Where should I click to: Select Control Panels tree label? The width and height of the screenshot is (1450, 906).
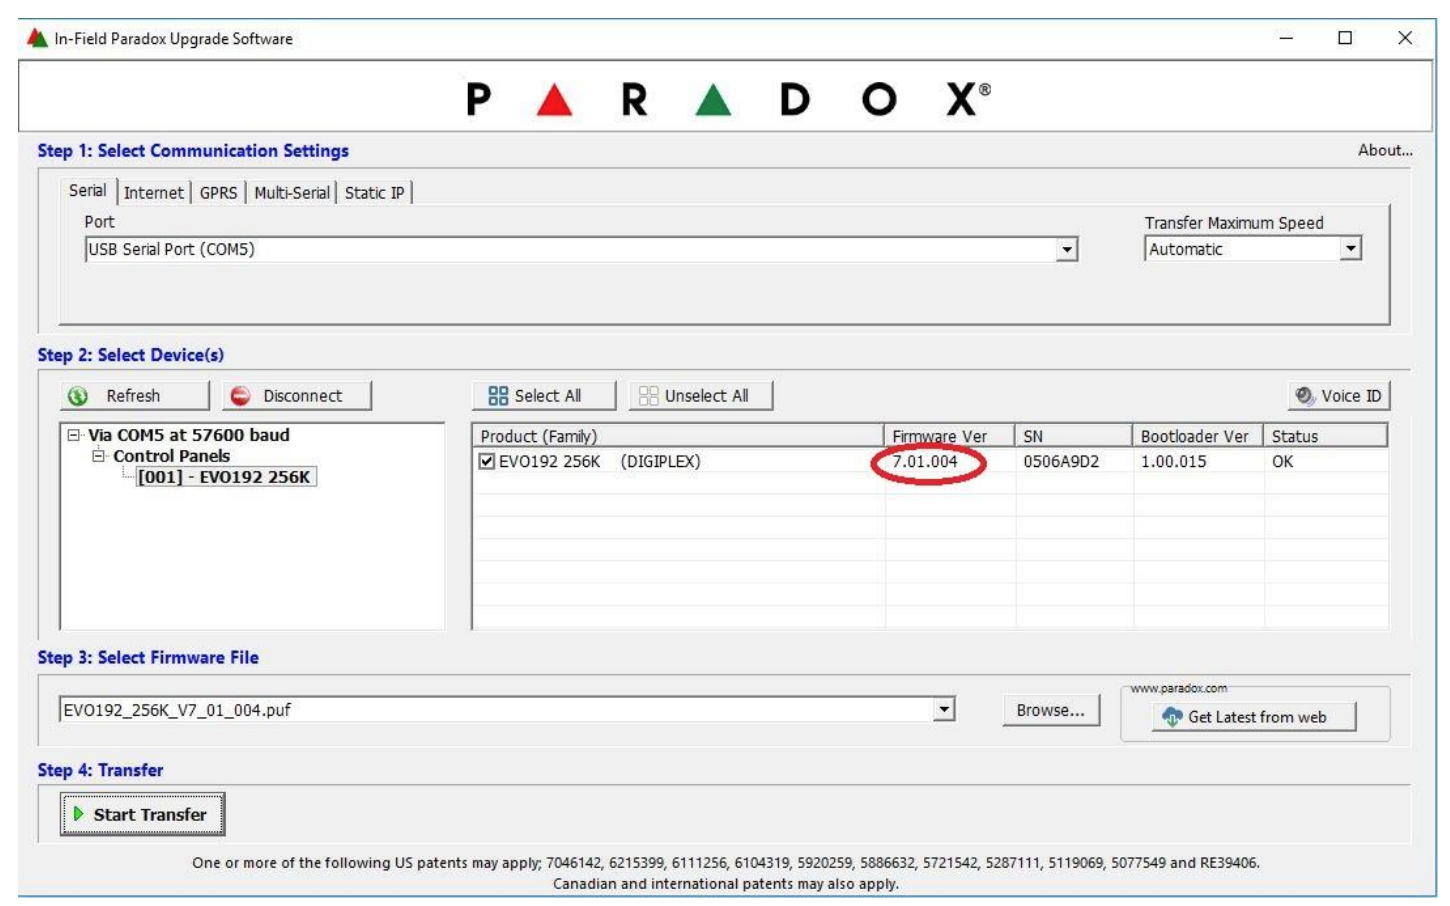[171, 456]
